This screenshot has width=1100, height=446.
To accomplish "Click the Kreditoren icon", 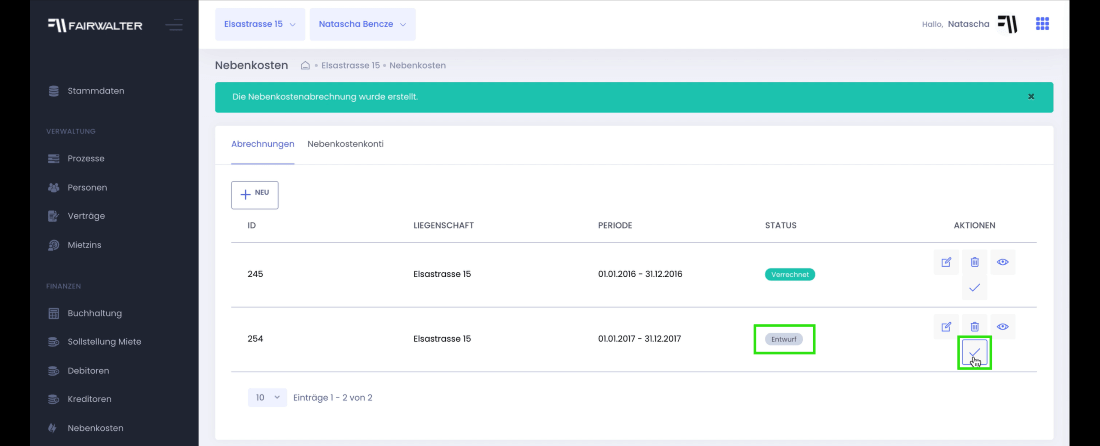I will pos(53,399).
